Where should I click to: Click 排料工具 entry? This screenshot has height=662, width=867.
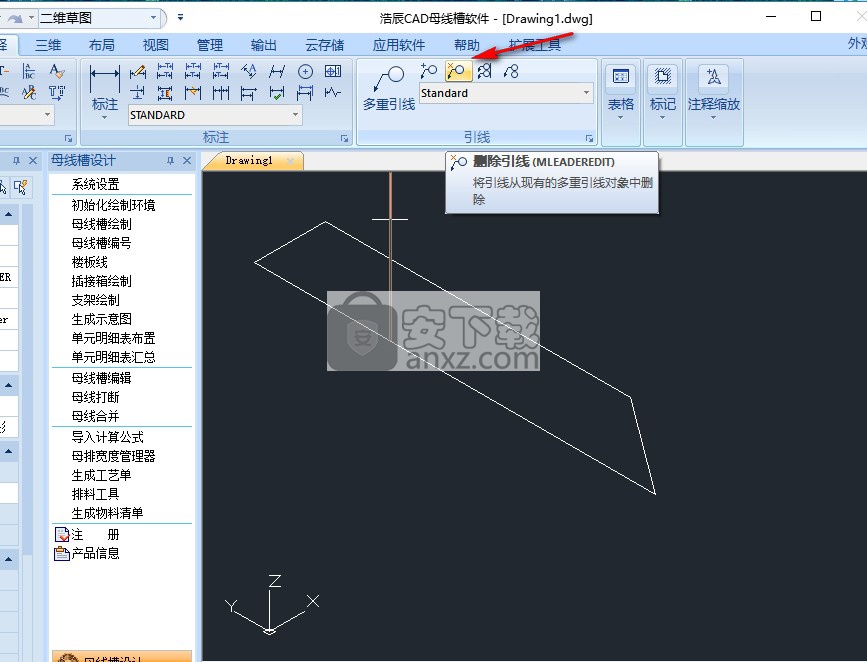click(95, 494)
